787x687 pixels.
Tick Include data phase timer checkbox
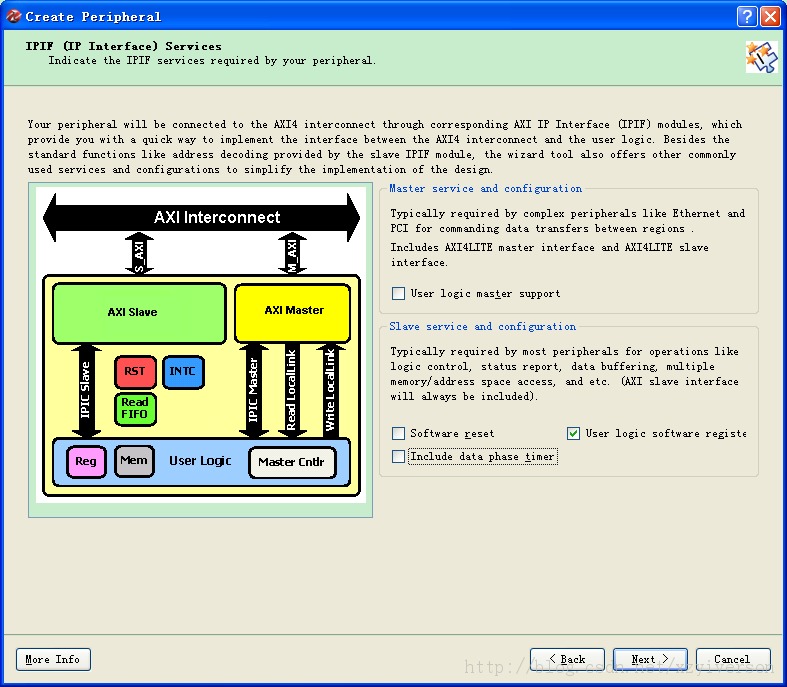tap(398, 456)
